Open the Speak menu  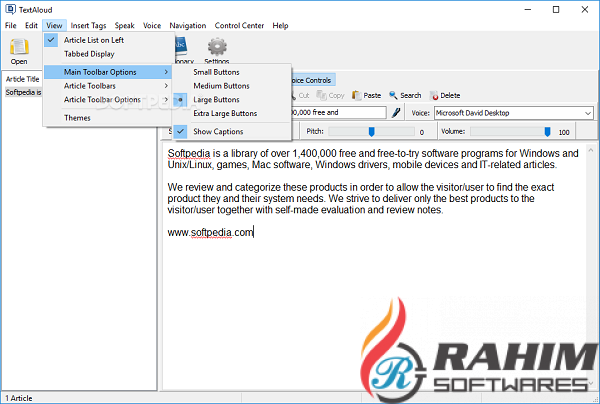pyautogui.click(x=124, y=26)
